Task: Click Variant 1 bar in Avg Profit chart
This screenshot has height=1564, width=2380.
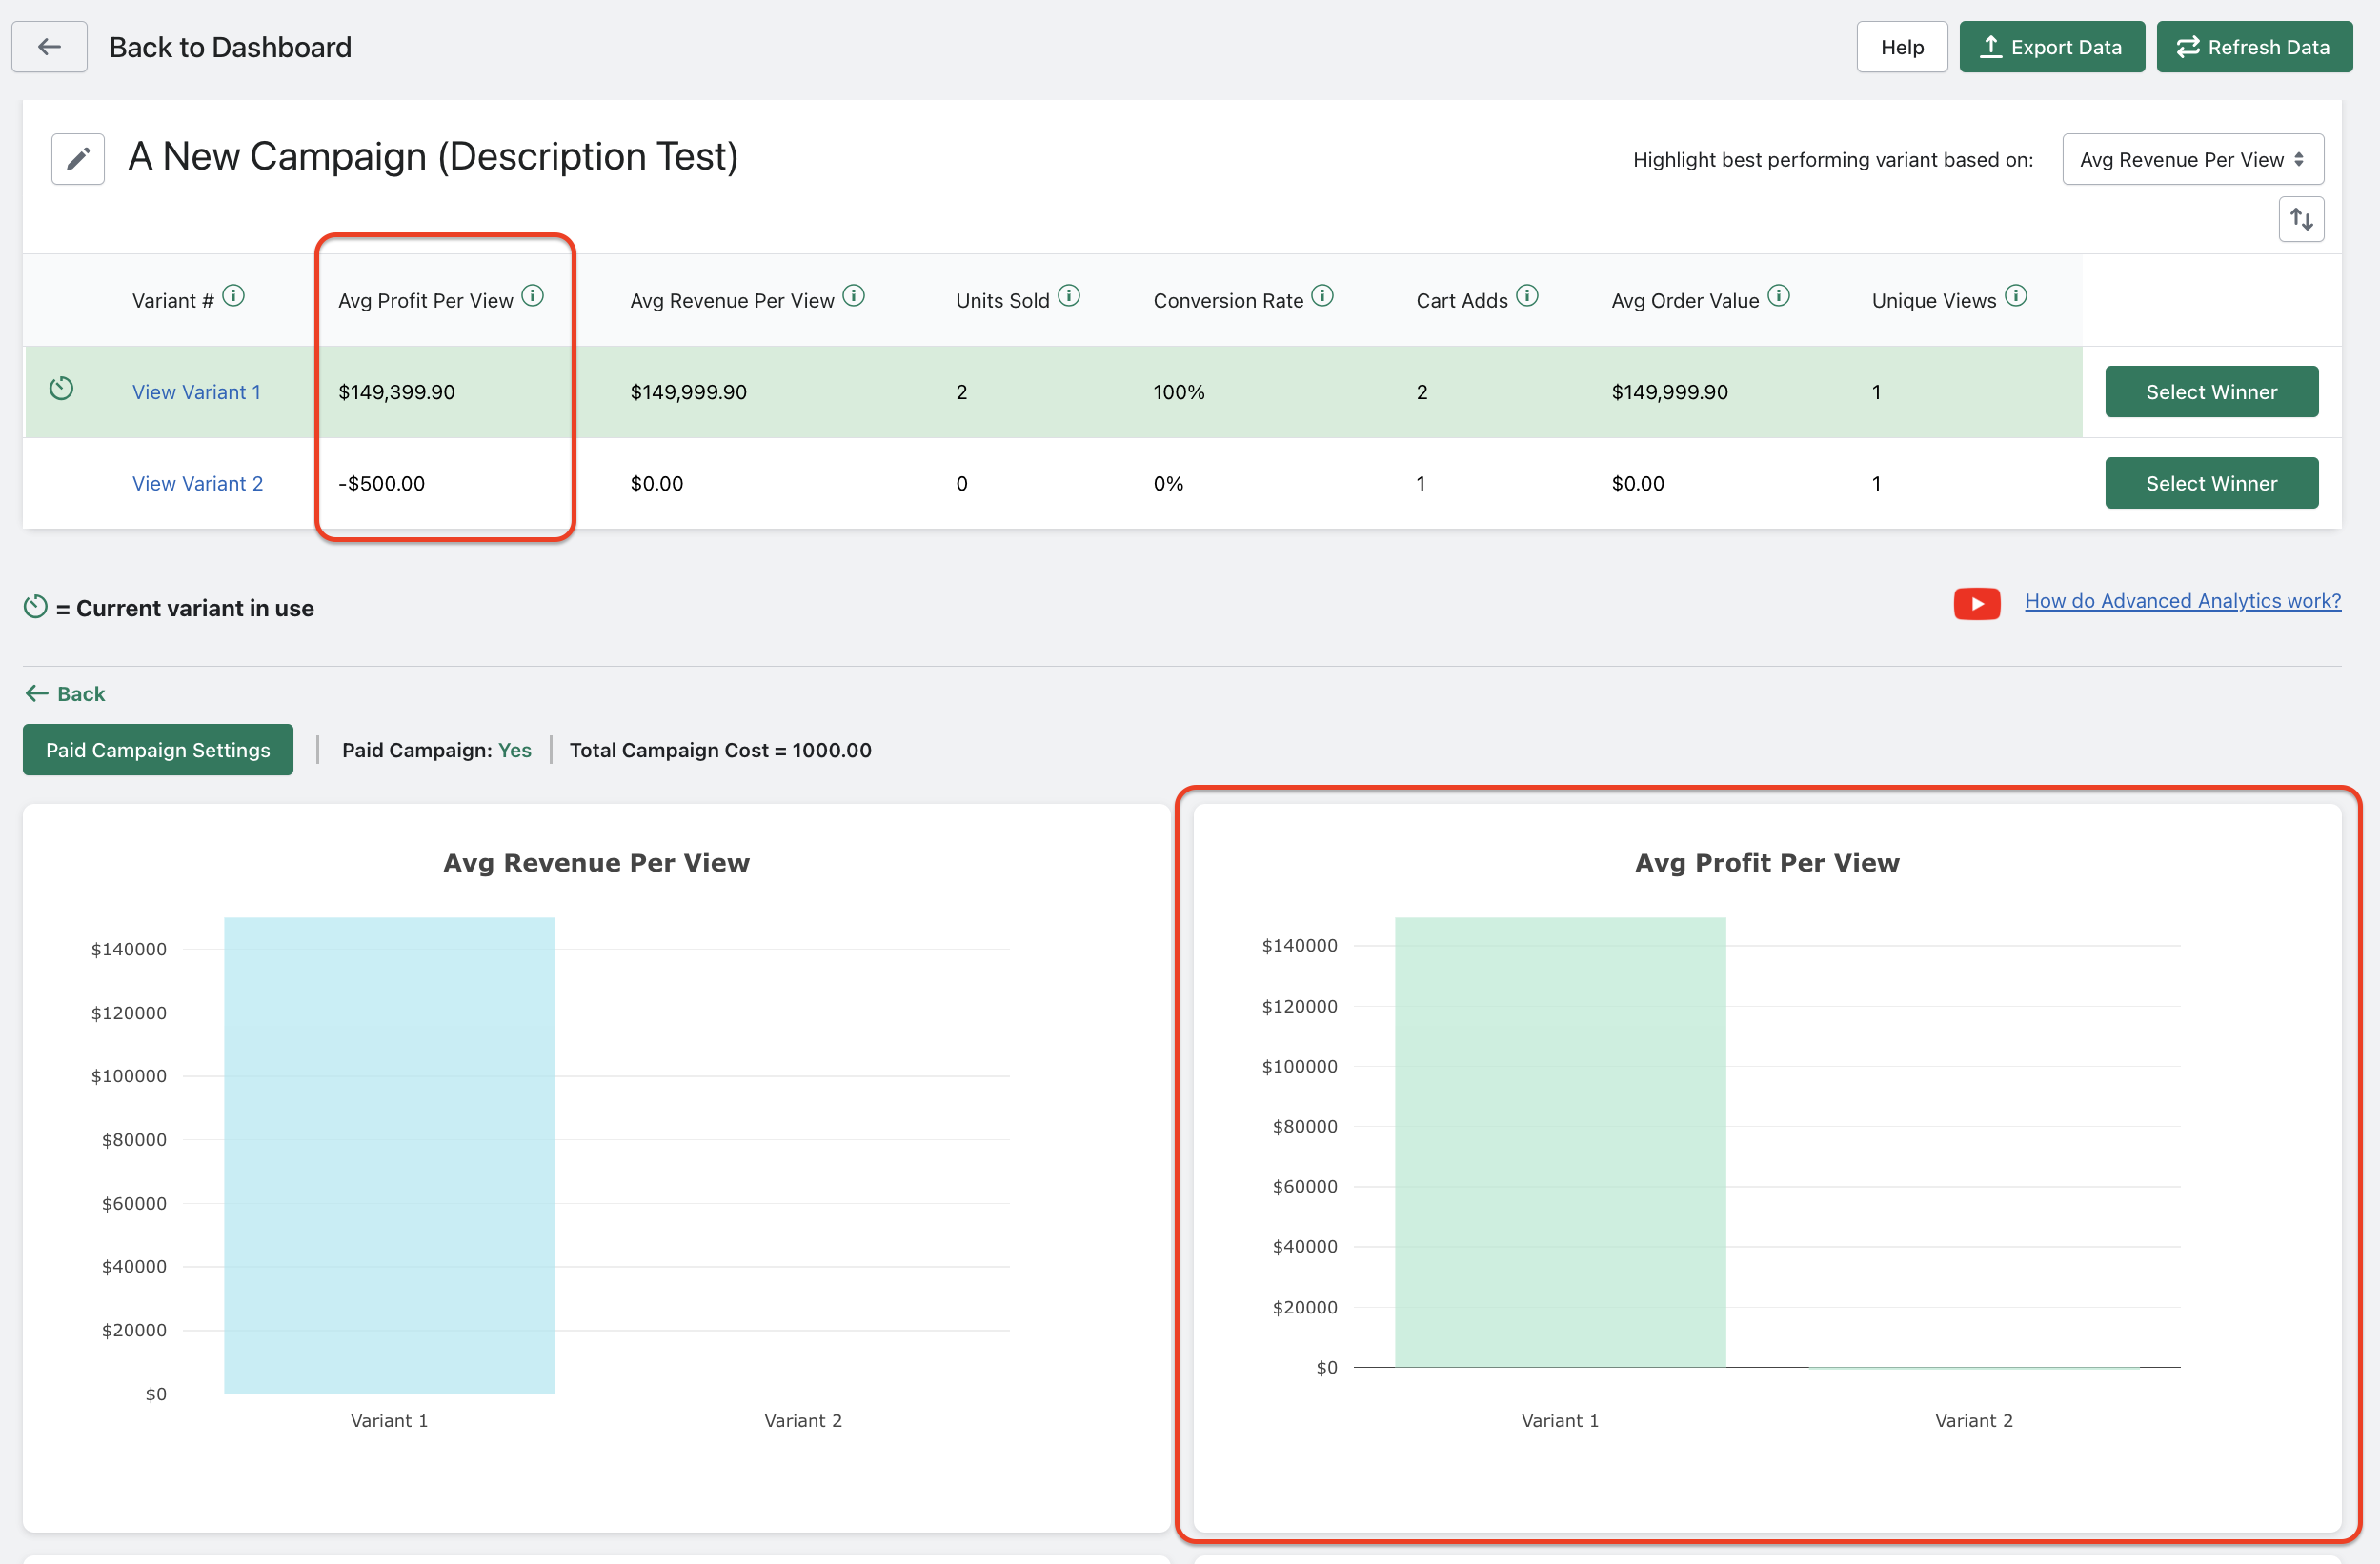Action: 1559,1140
